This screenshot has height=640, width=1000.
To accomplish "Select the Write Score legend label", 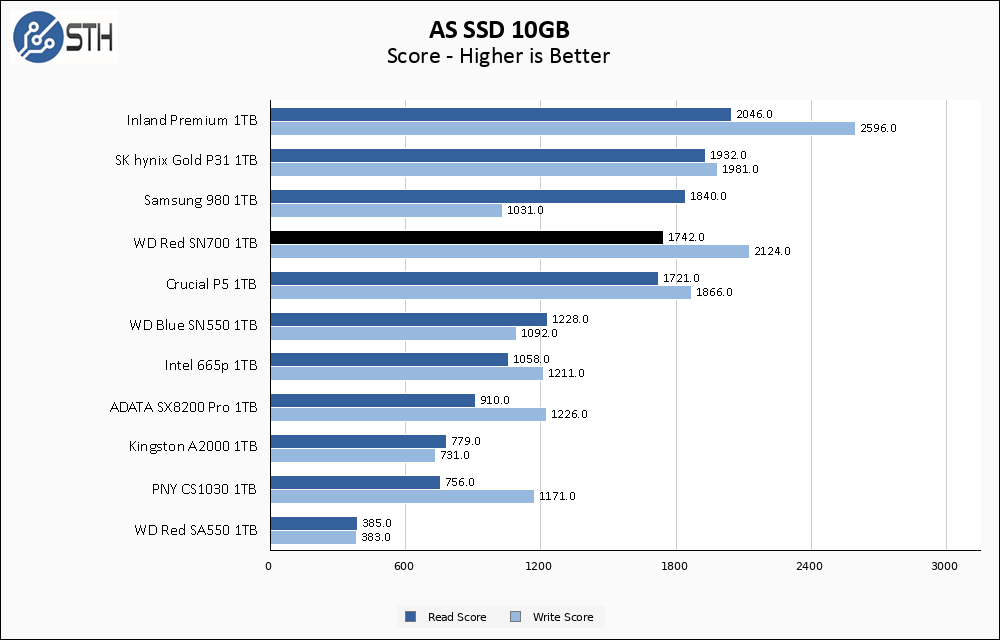I will point(563,617).
